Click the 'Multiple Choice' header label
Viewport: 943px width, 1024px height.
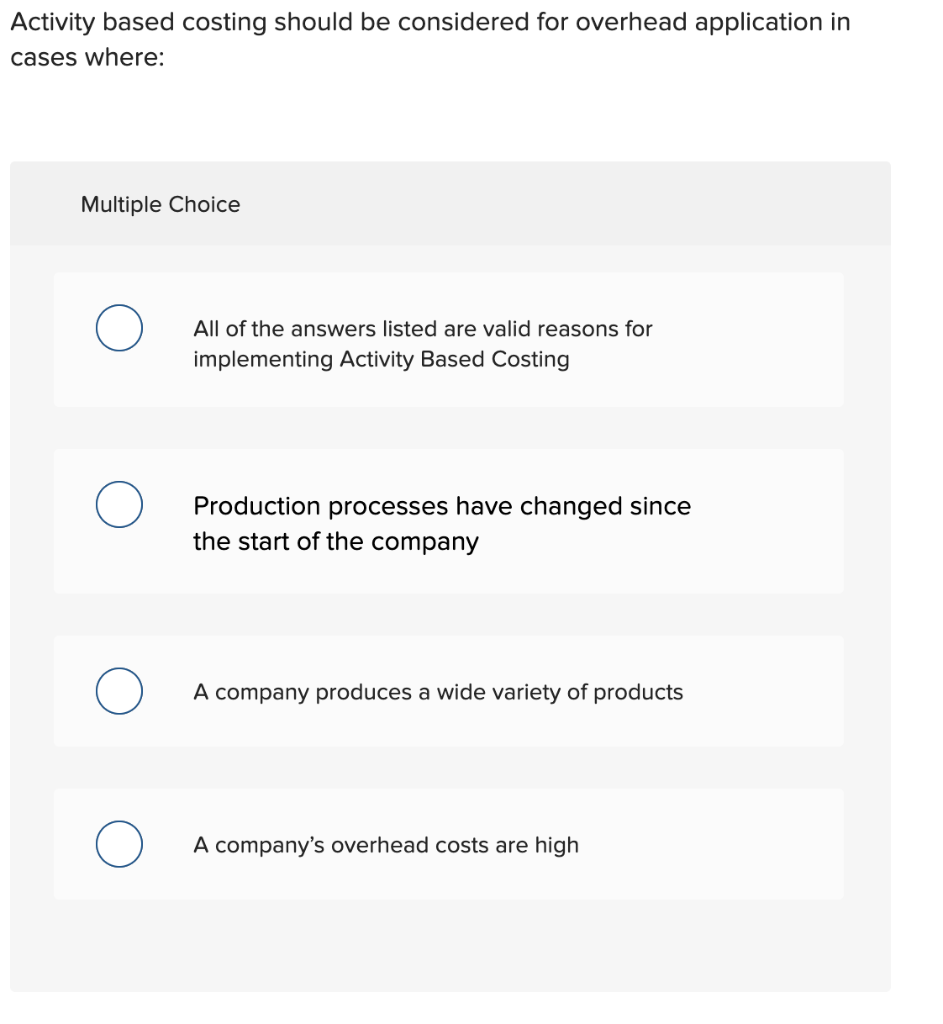(x=160, y=204)
